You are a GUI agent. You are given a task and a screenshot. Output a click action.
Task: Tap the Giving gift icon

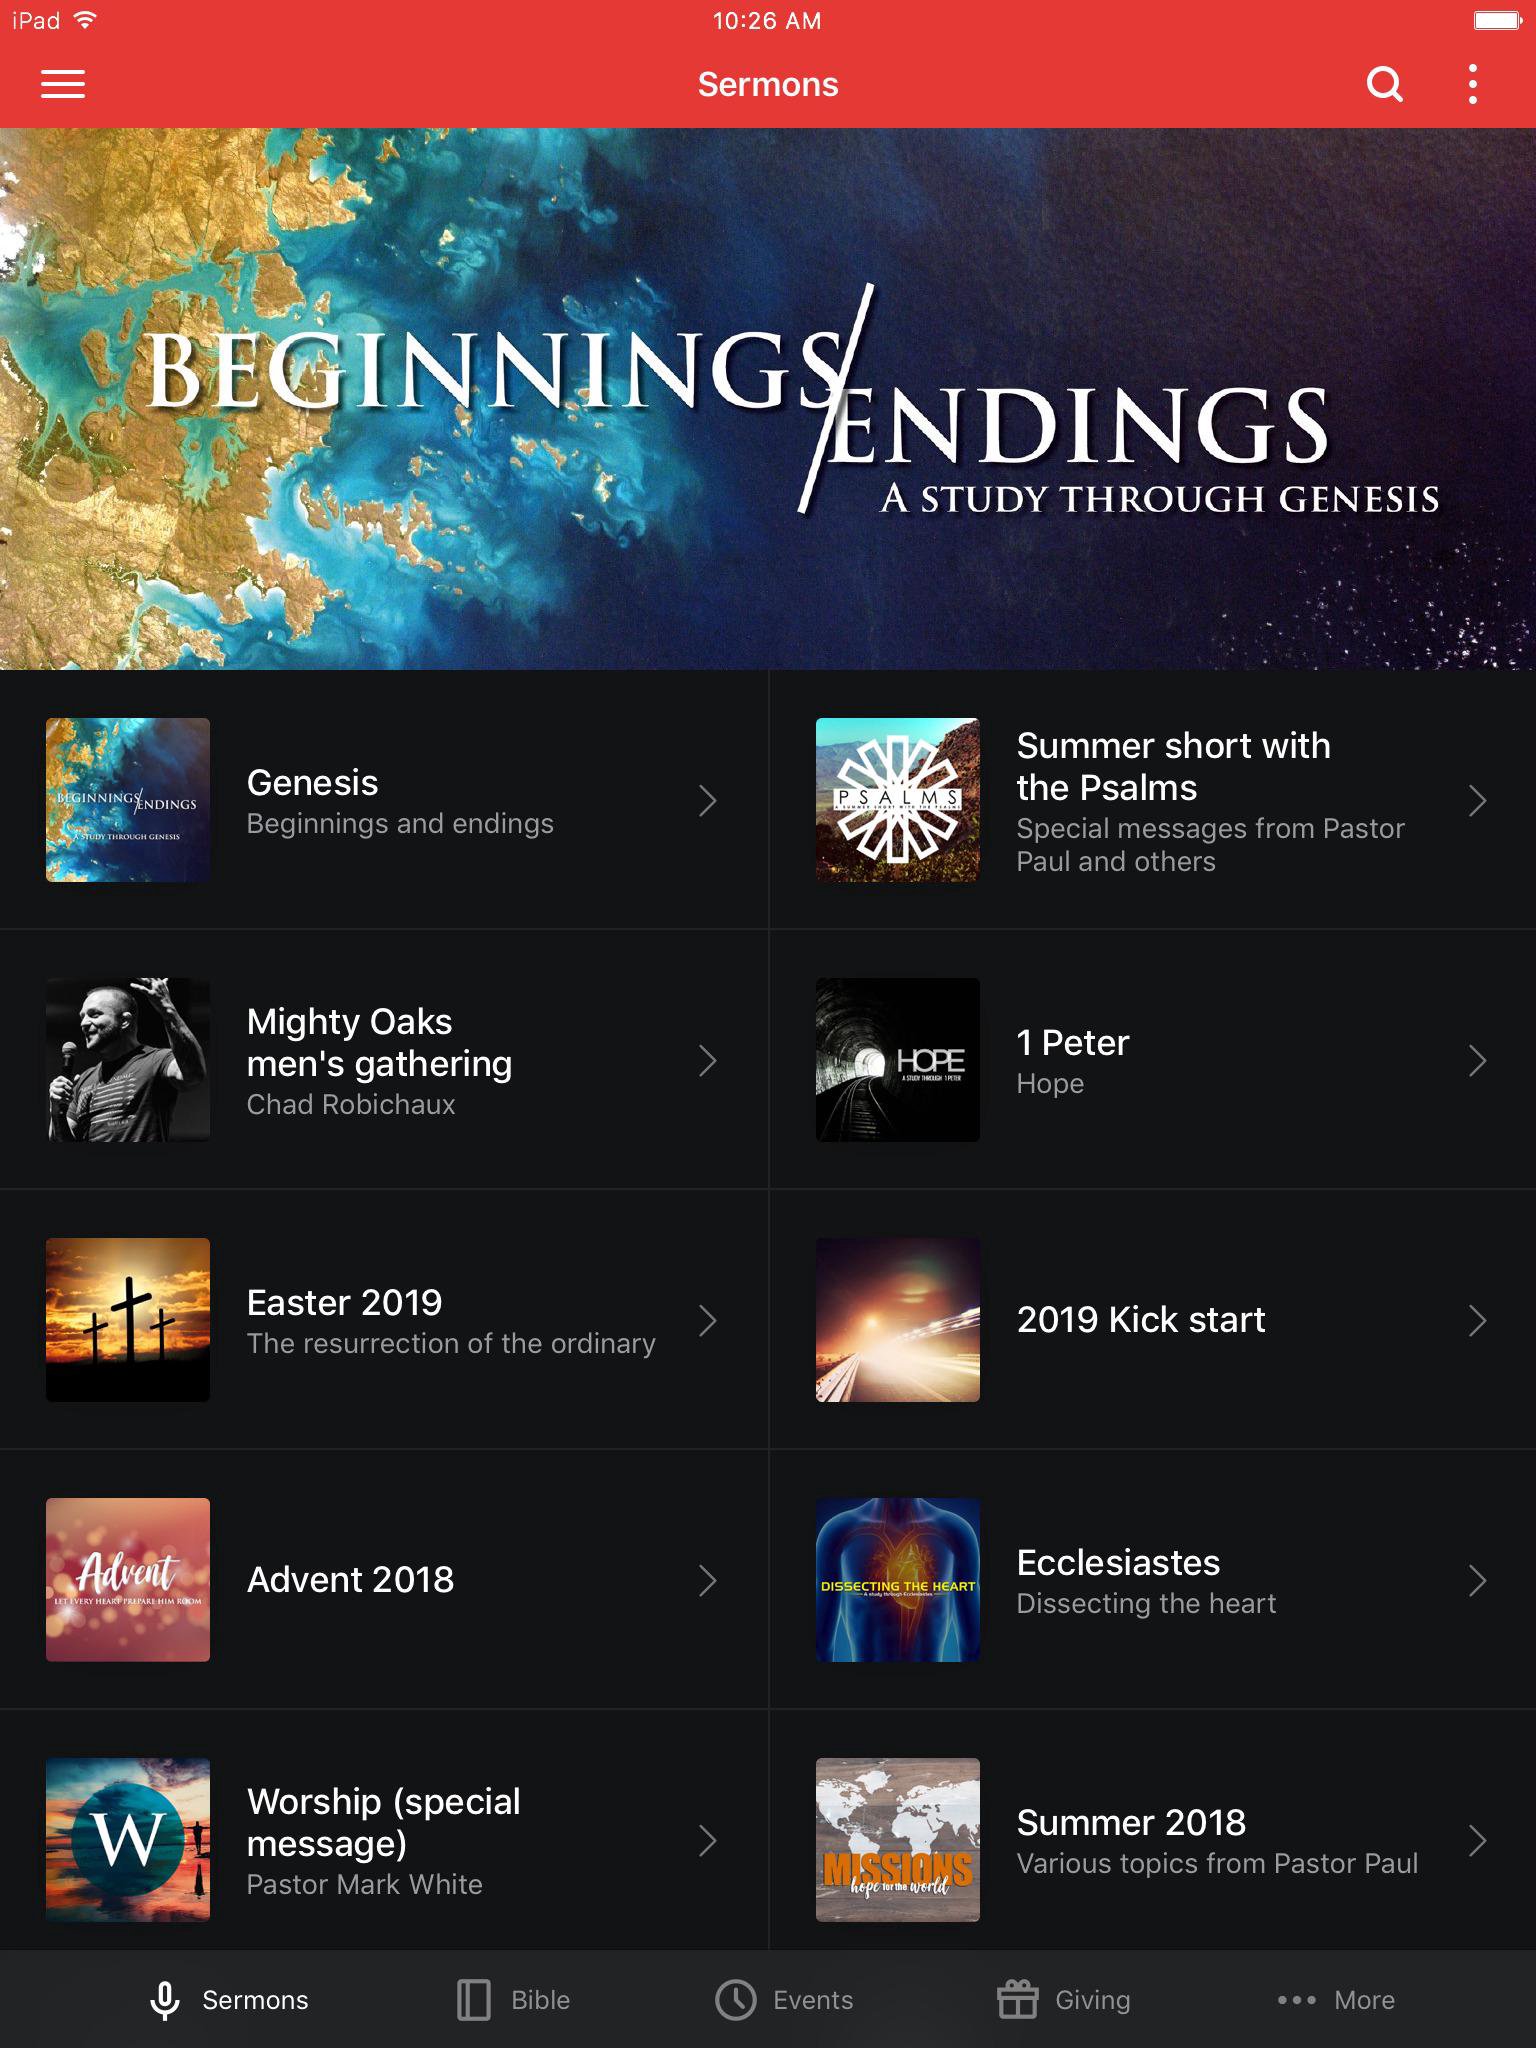tap(1018, 2000)
